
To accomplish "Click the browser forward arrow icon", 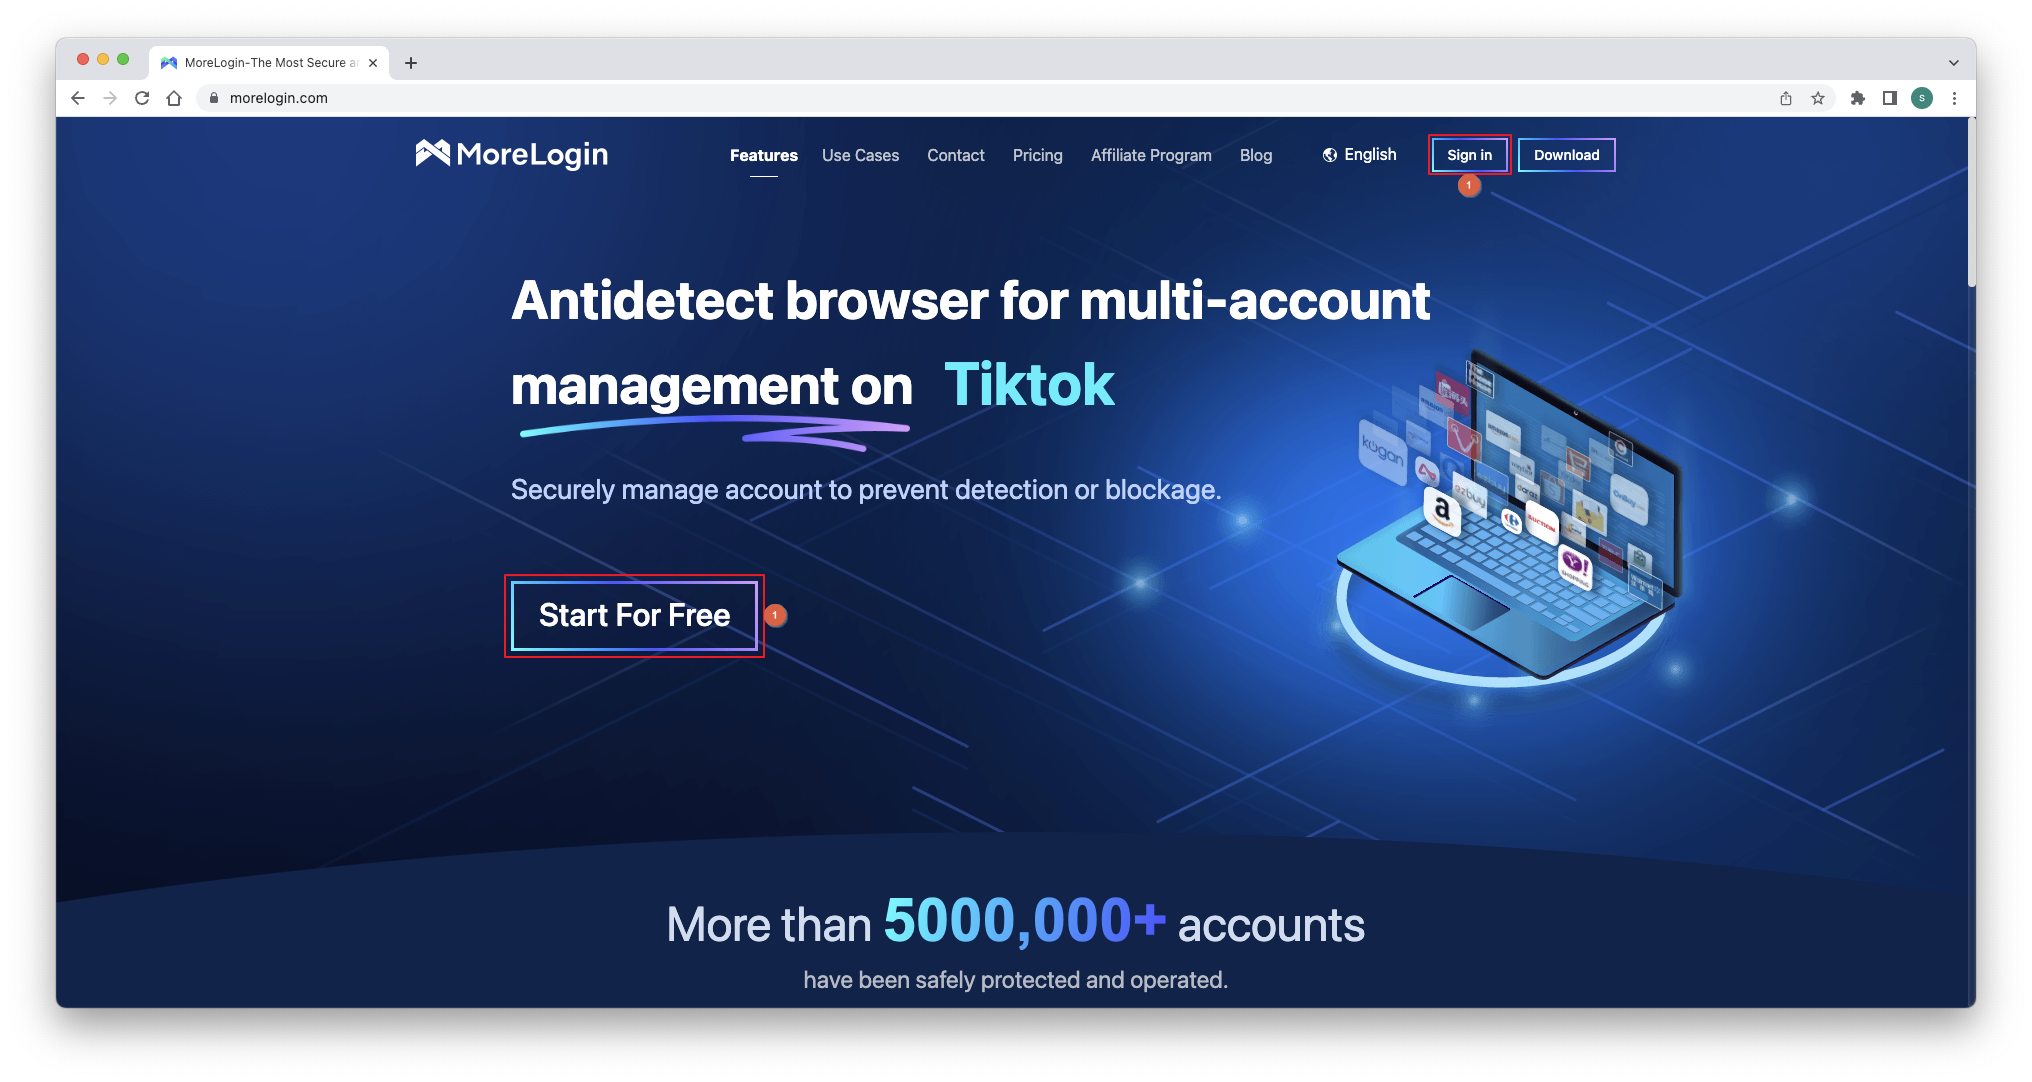I will (114, 97).
